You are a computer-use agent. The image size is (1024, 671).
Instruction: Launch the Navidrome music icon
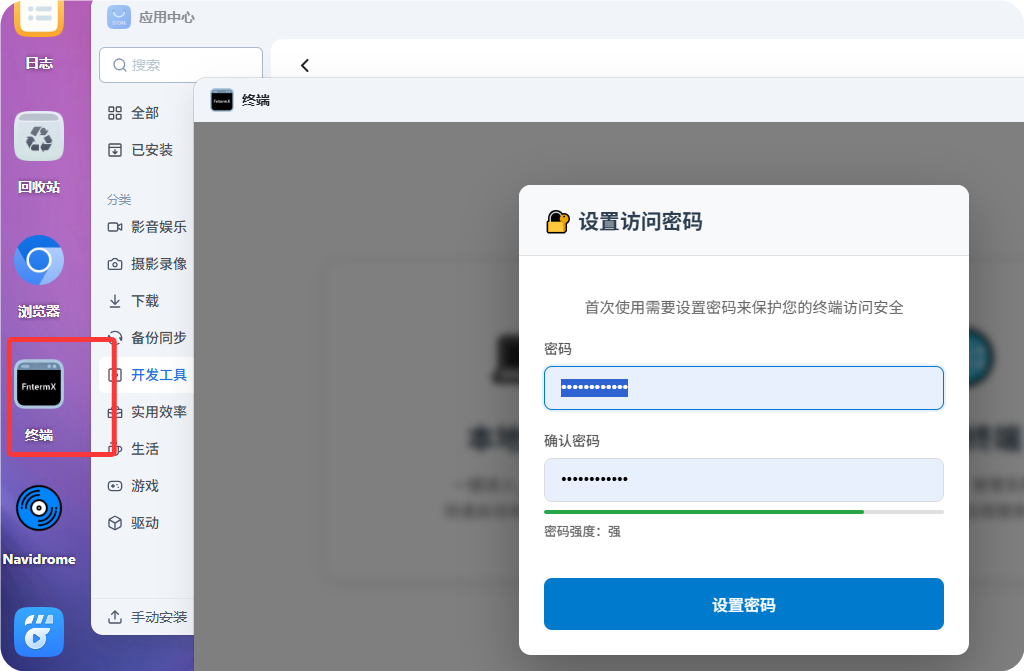click(39, 509)
